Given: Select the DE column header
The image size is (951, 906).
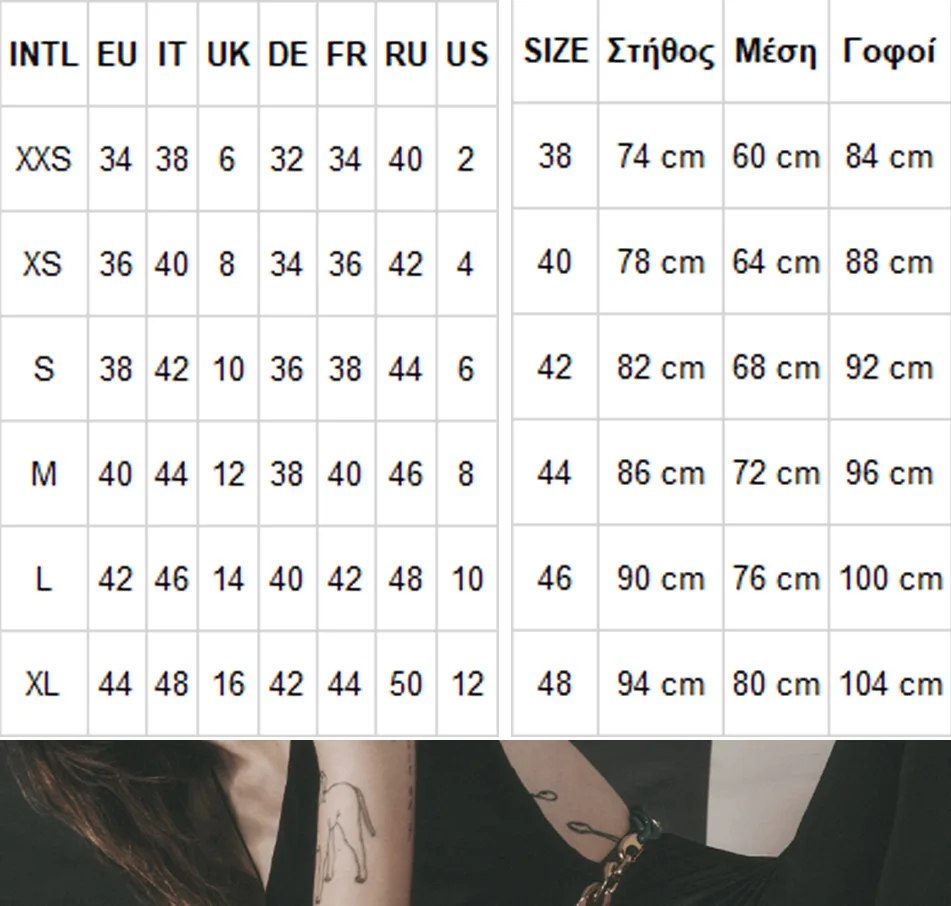Looking at the screenshot, I should [287, 54].
